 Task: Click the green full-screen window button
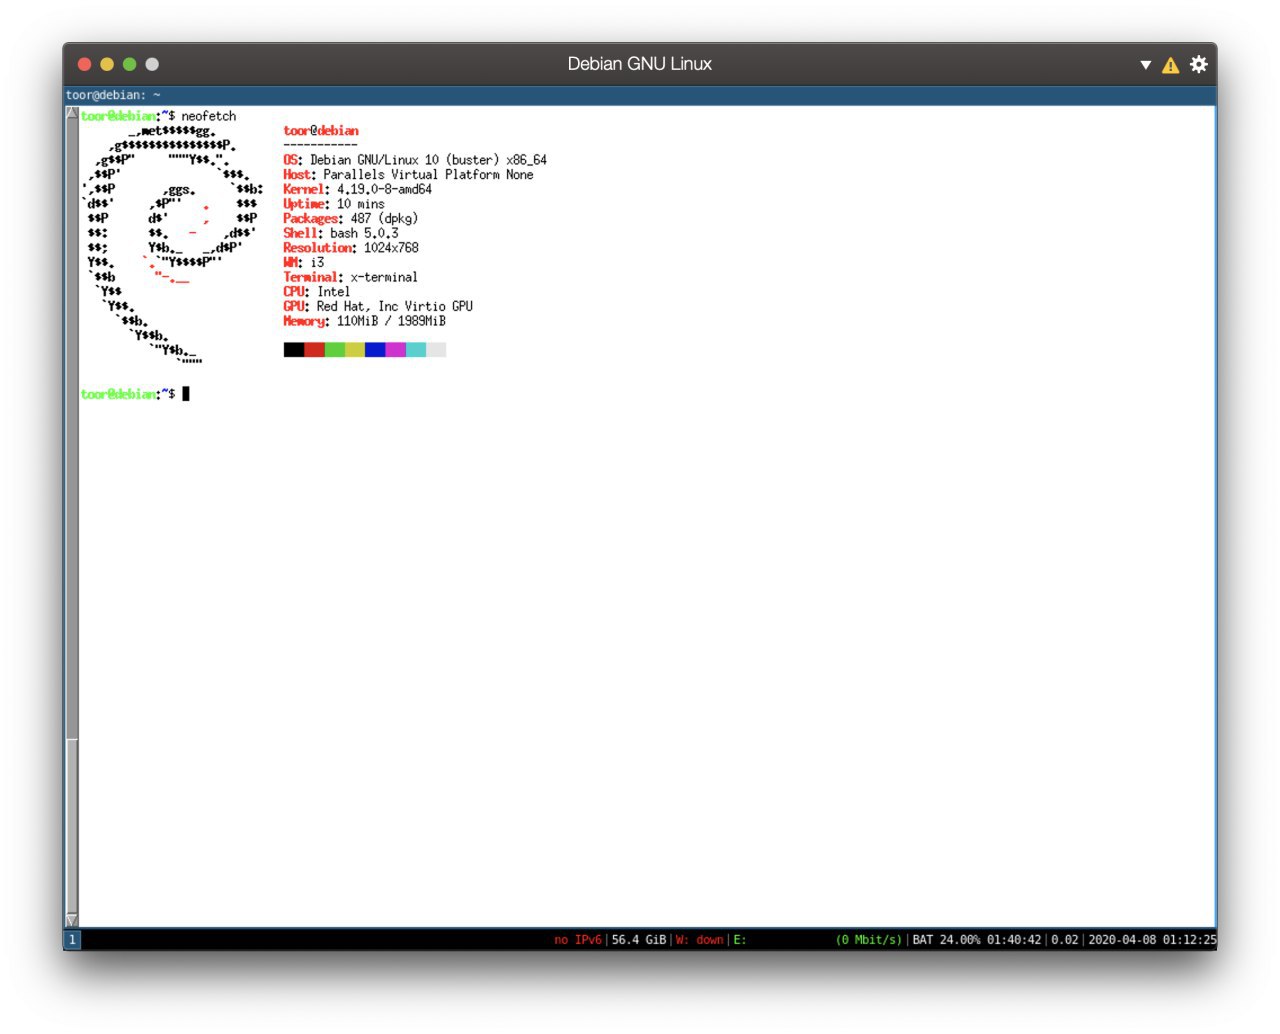tap(129, 64)
